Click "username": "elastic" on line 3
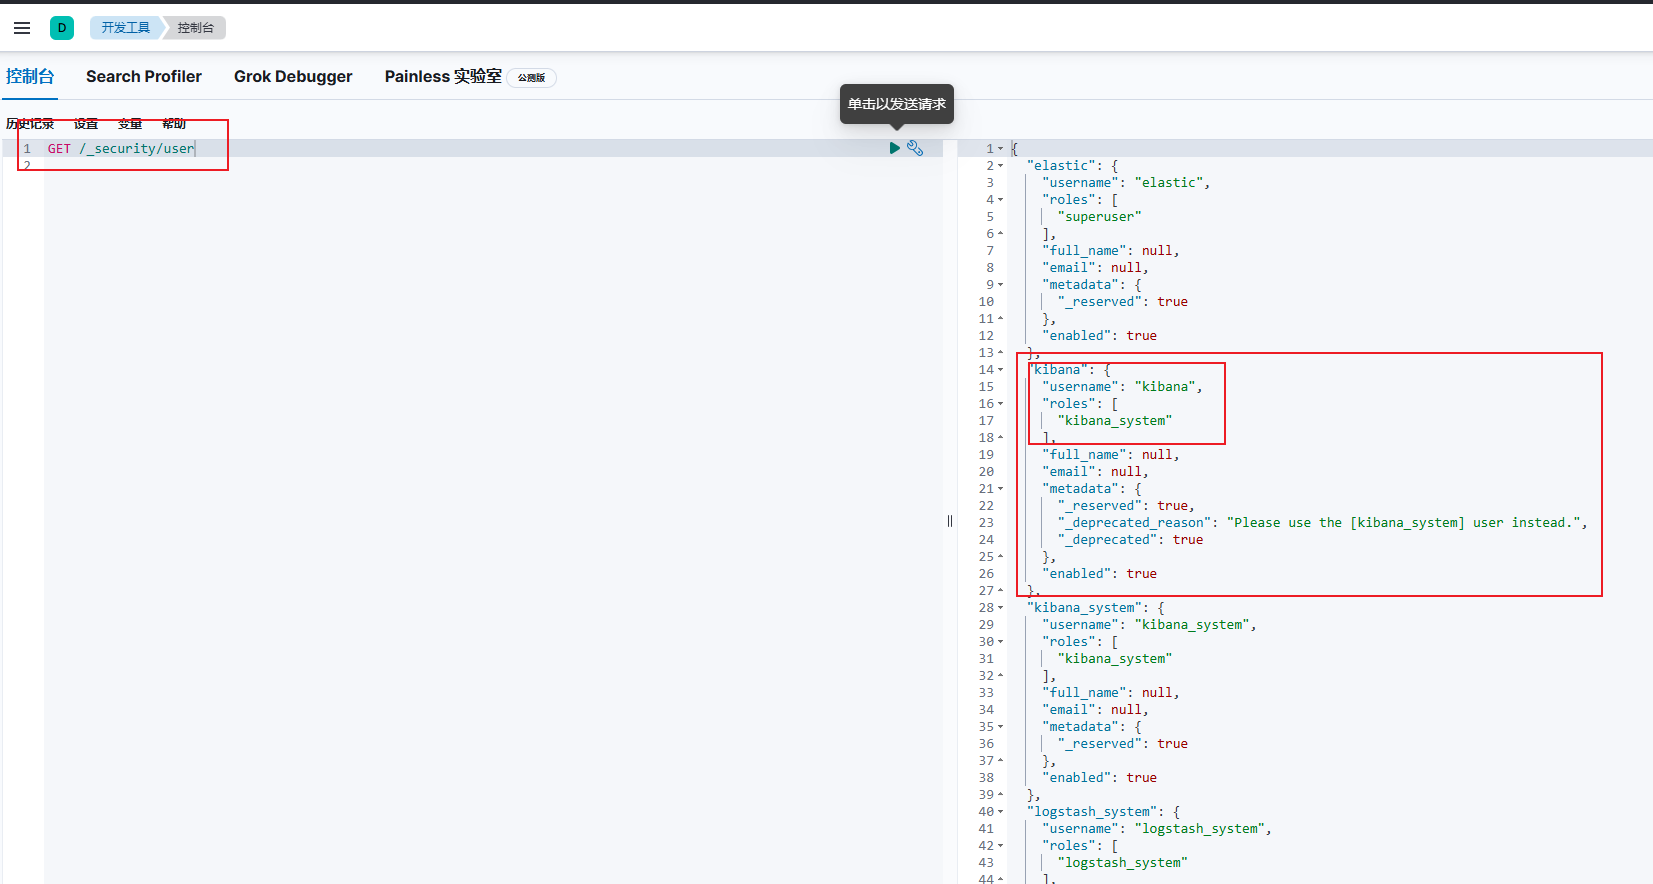Image resolution: width=1653 pixels, height=884 pixels. click(x=1126, y=183)
